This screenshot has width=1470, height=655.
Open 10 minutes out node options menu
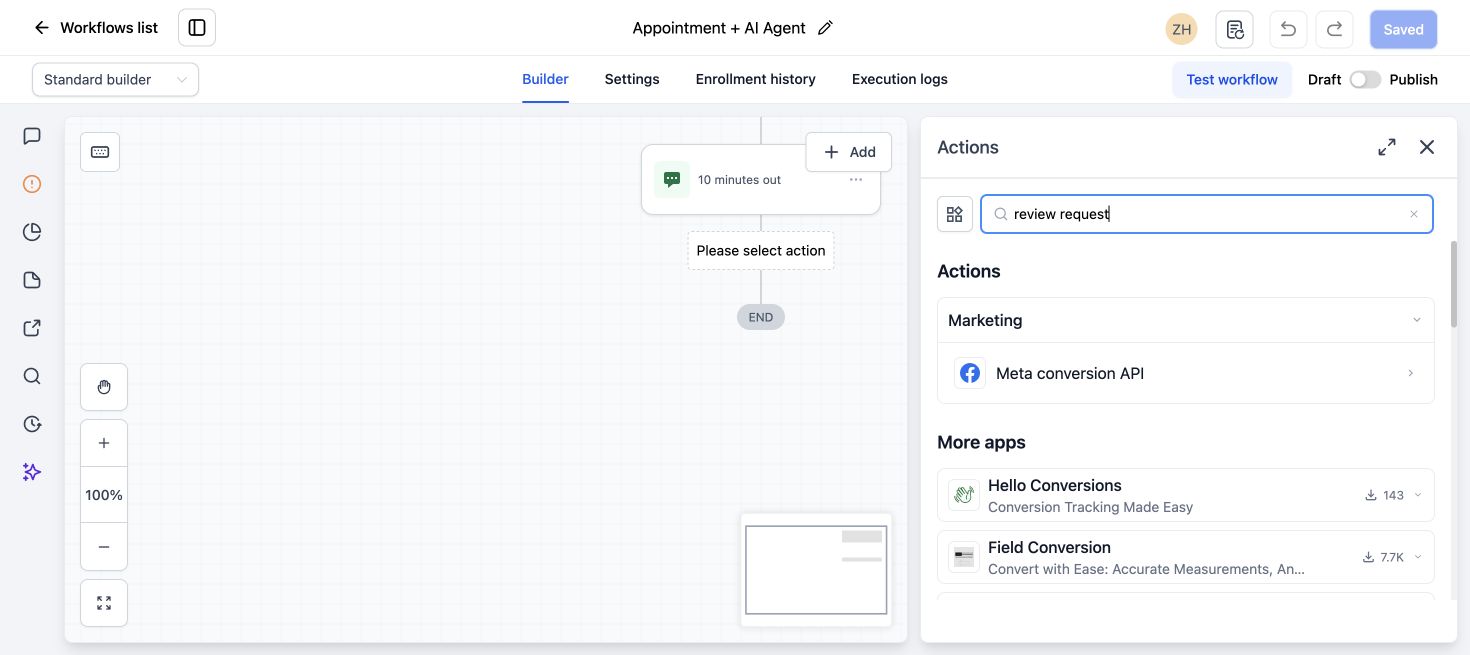pyautogui.click(x=856, y=180)
